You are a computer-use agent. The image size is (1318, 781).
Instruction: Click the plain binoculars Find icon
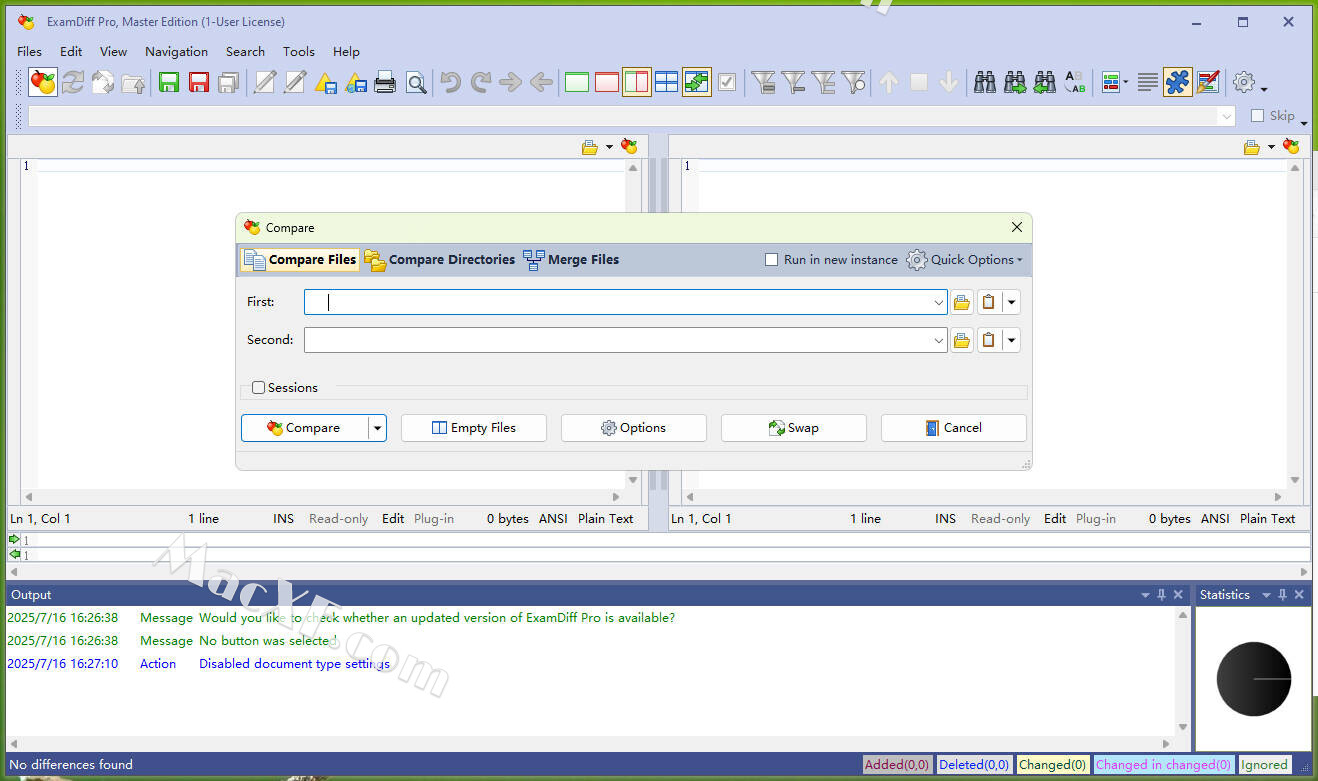pos(985,83)
